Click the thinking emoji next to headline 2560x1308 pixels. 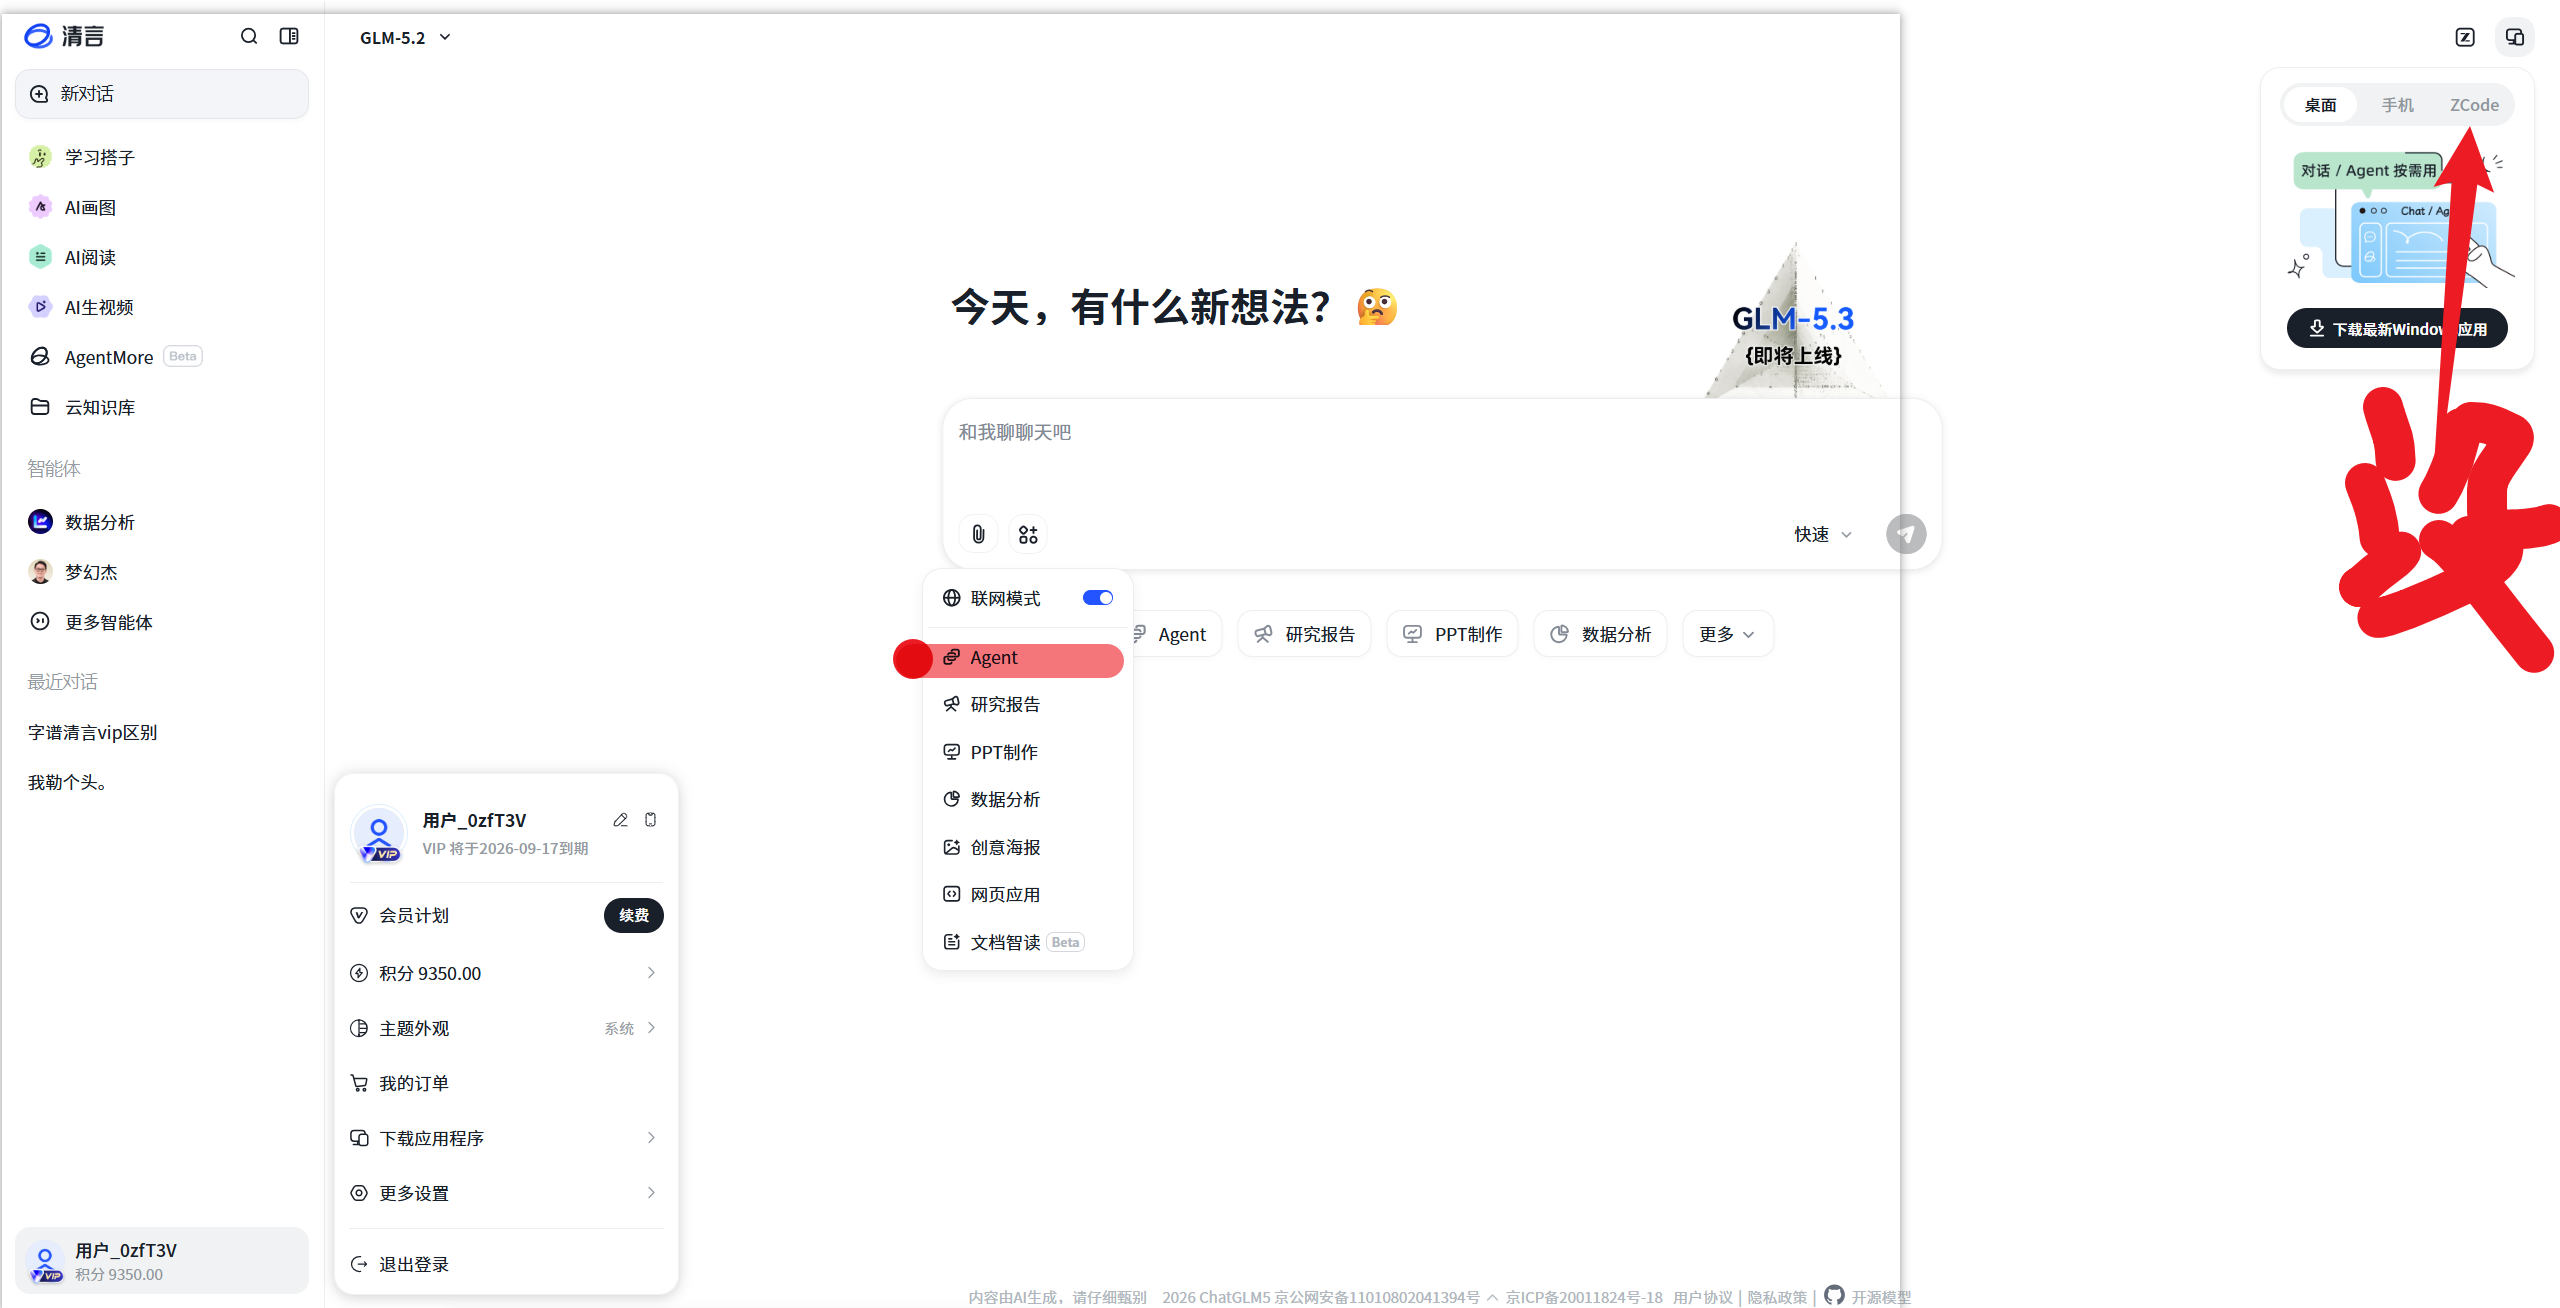point(1377,307)
